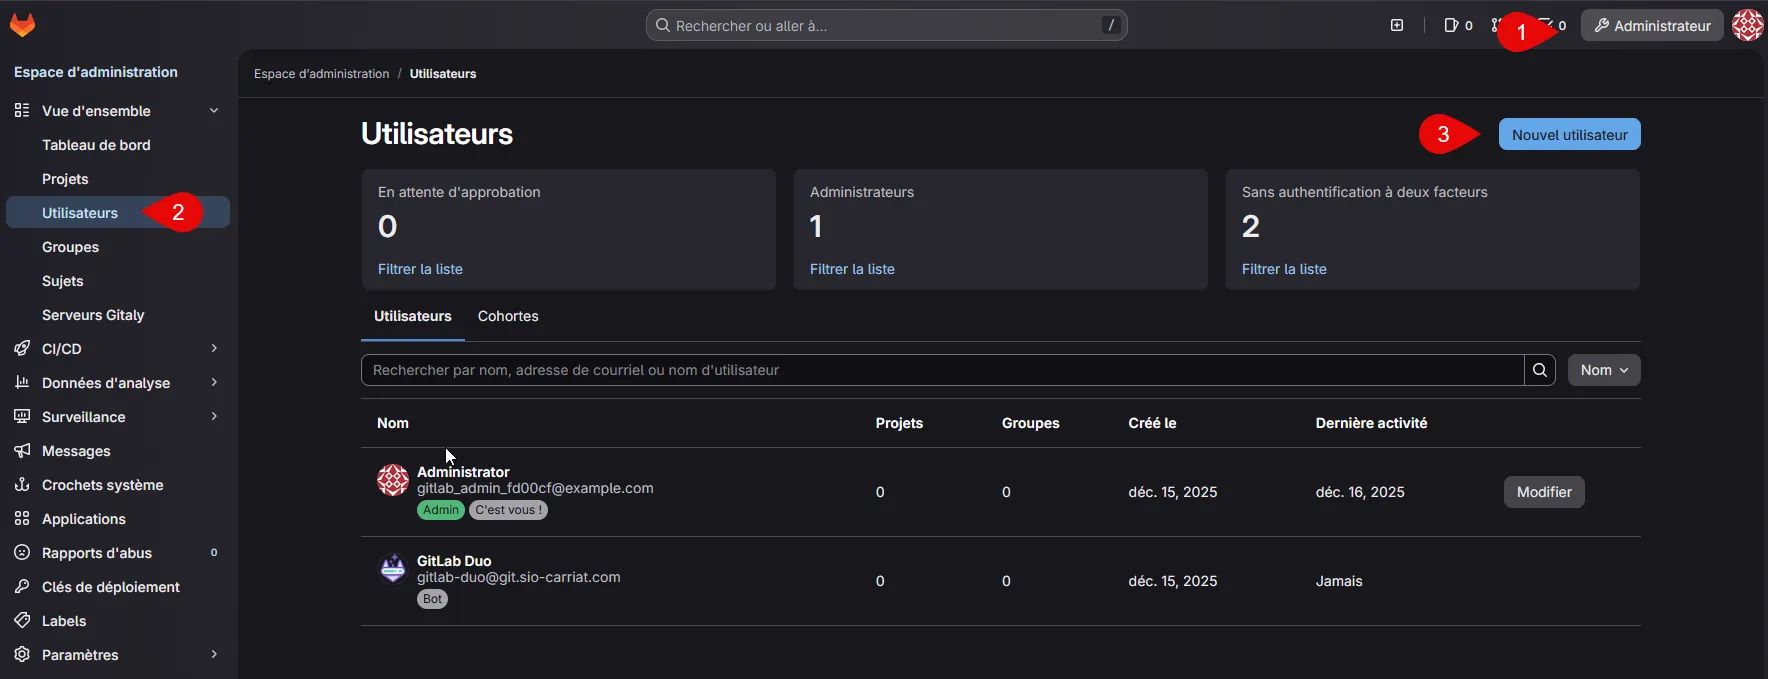Focus the user search input field

point(940,370)
